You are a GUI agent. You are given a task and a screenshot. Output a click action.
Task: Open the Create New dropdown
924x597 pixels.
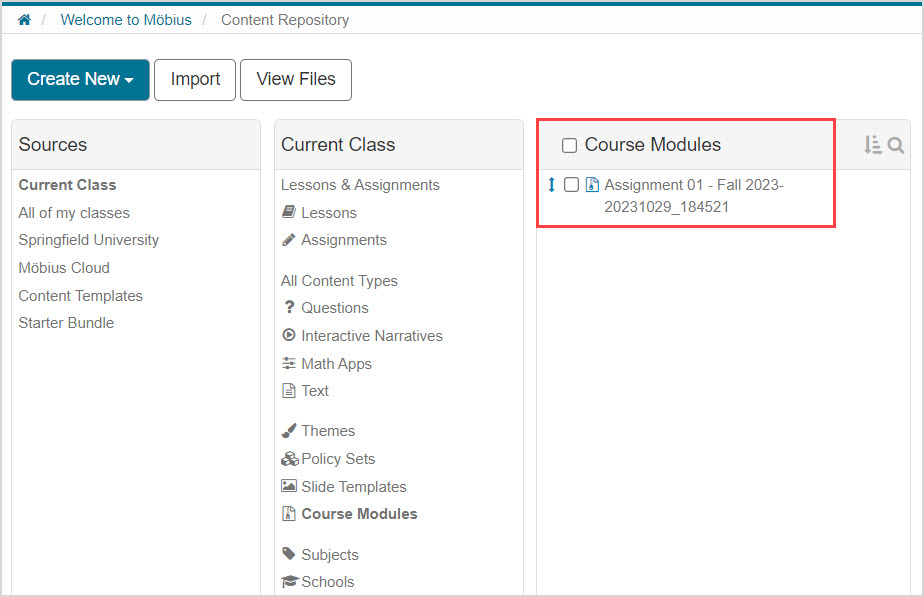coord(80,80)
